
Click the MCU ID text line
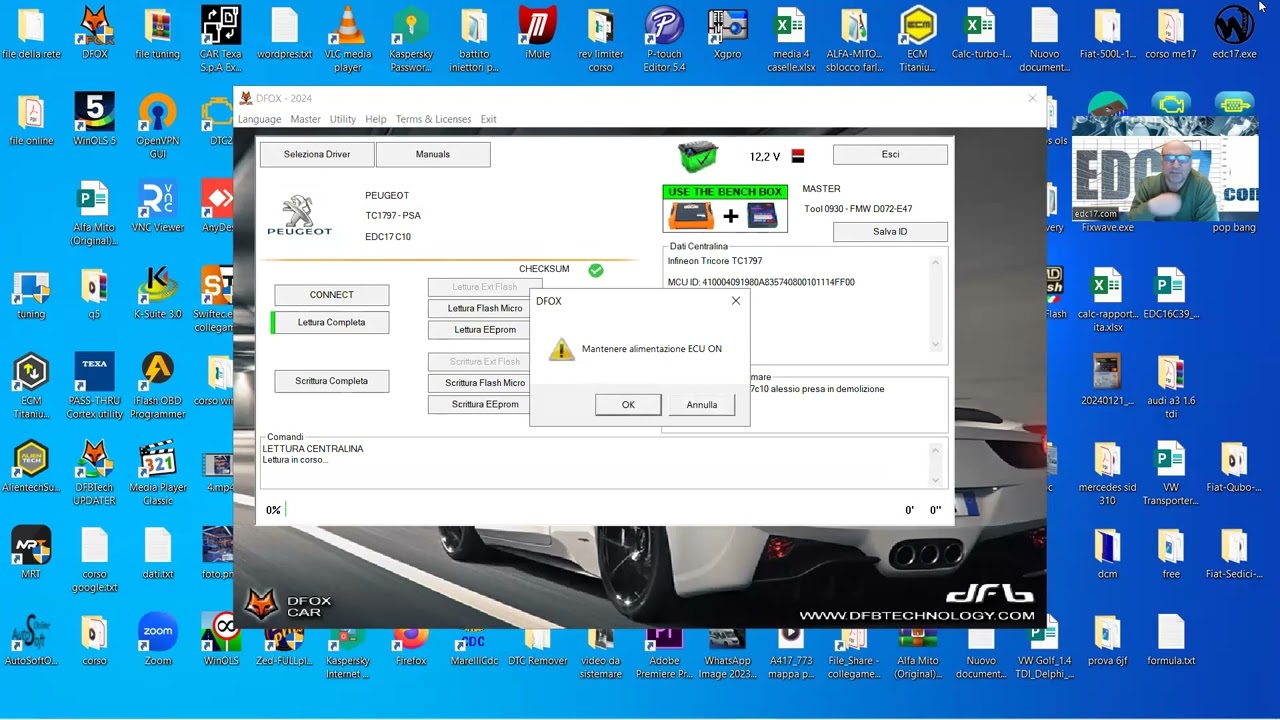(x=761, y=282)
